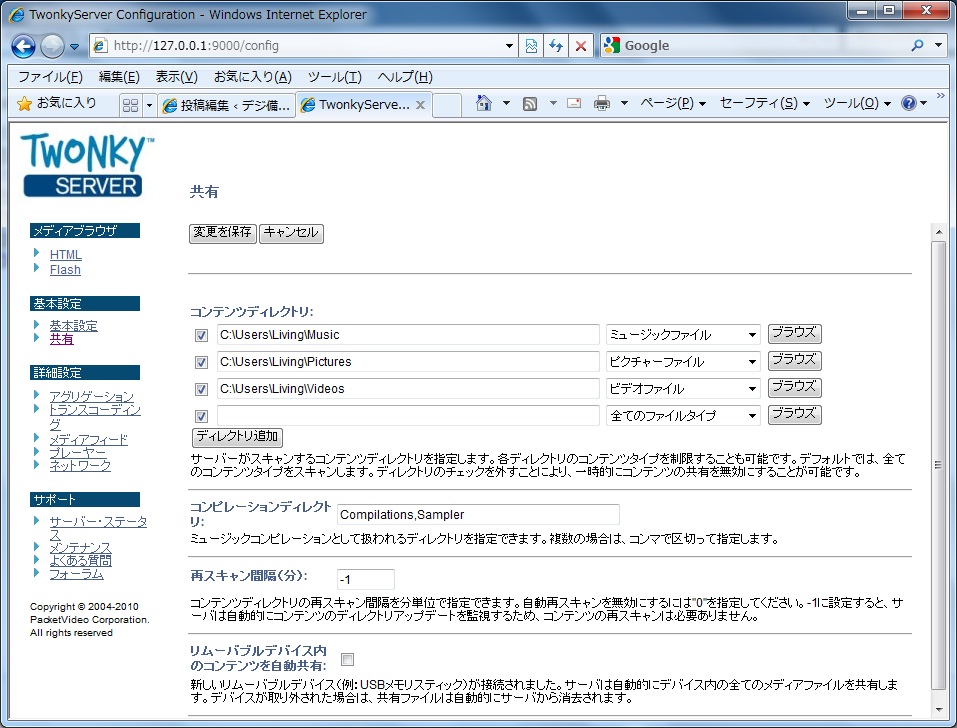Click the Compilations,Sampler text field
957x728 pixels.
pyautogui.click(x=478, y=514)
